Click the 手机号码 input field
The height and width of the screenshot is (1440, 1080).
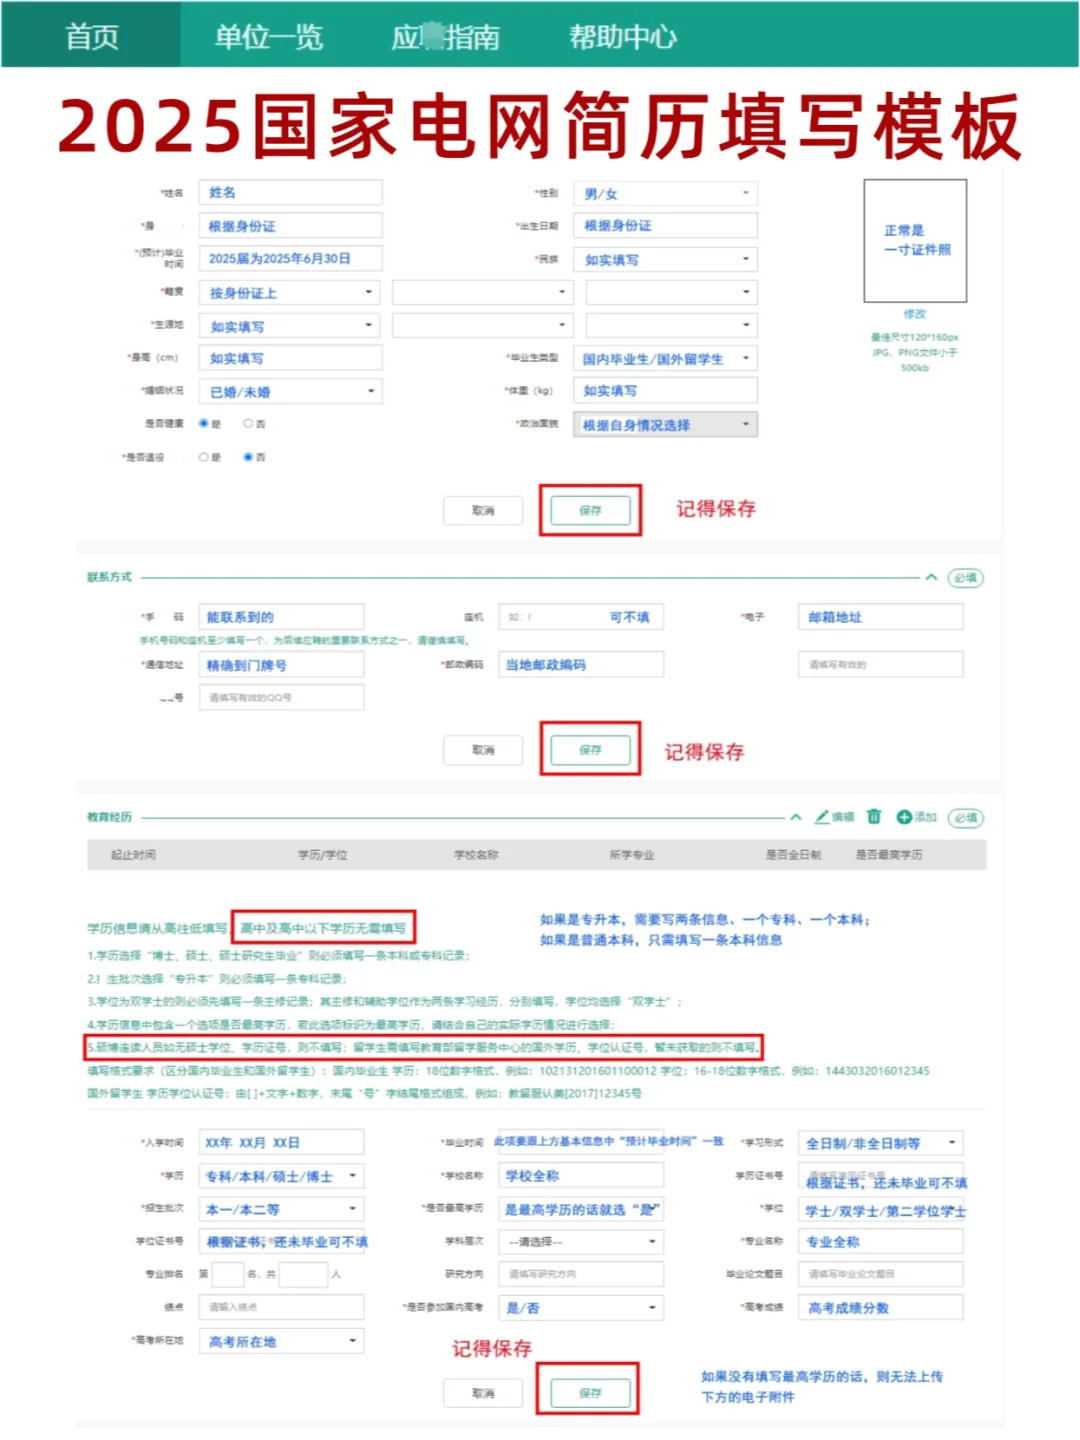281,617
